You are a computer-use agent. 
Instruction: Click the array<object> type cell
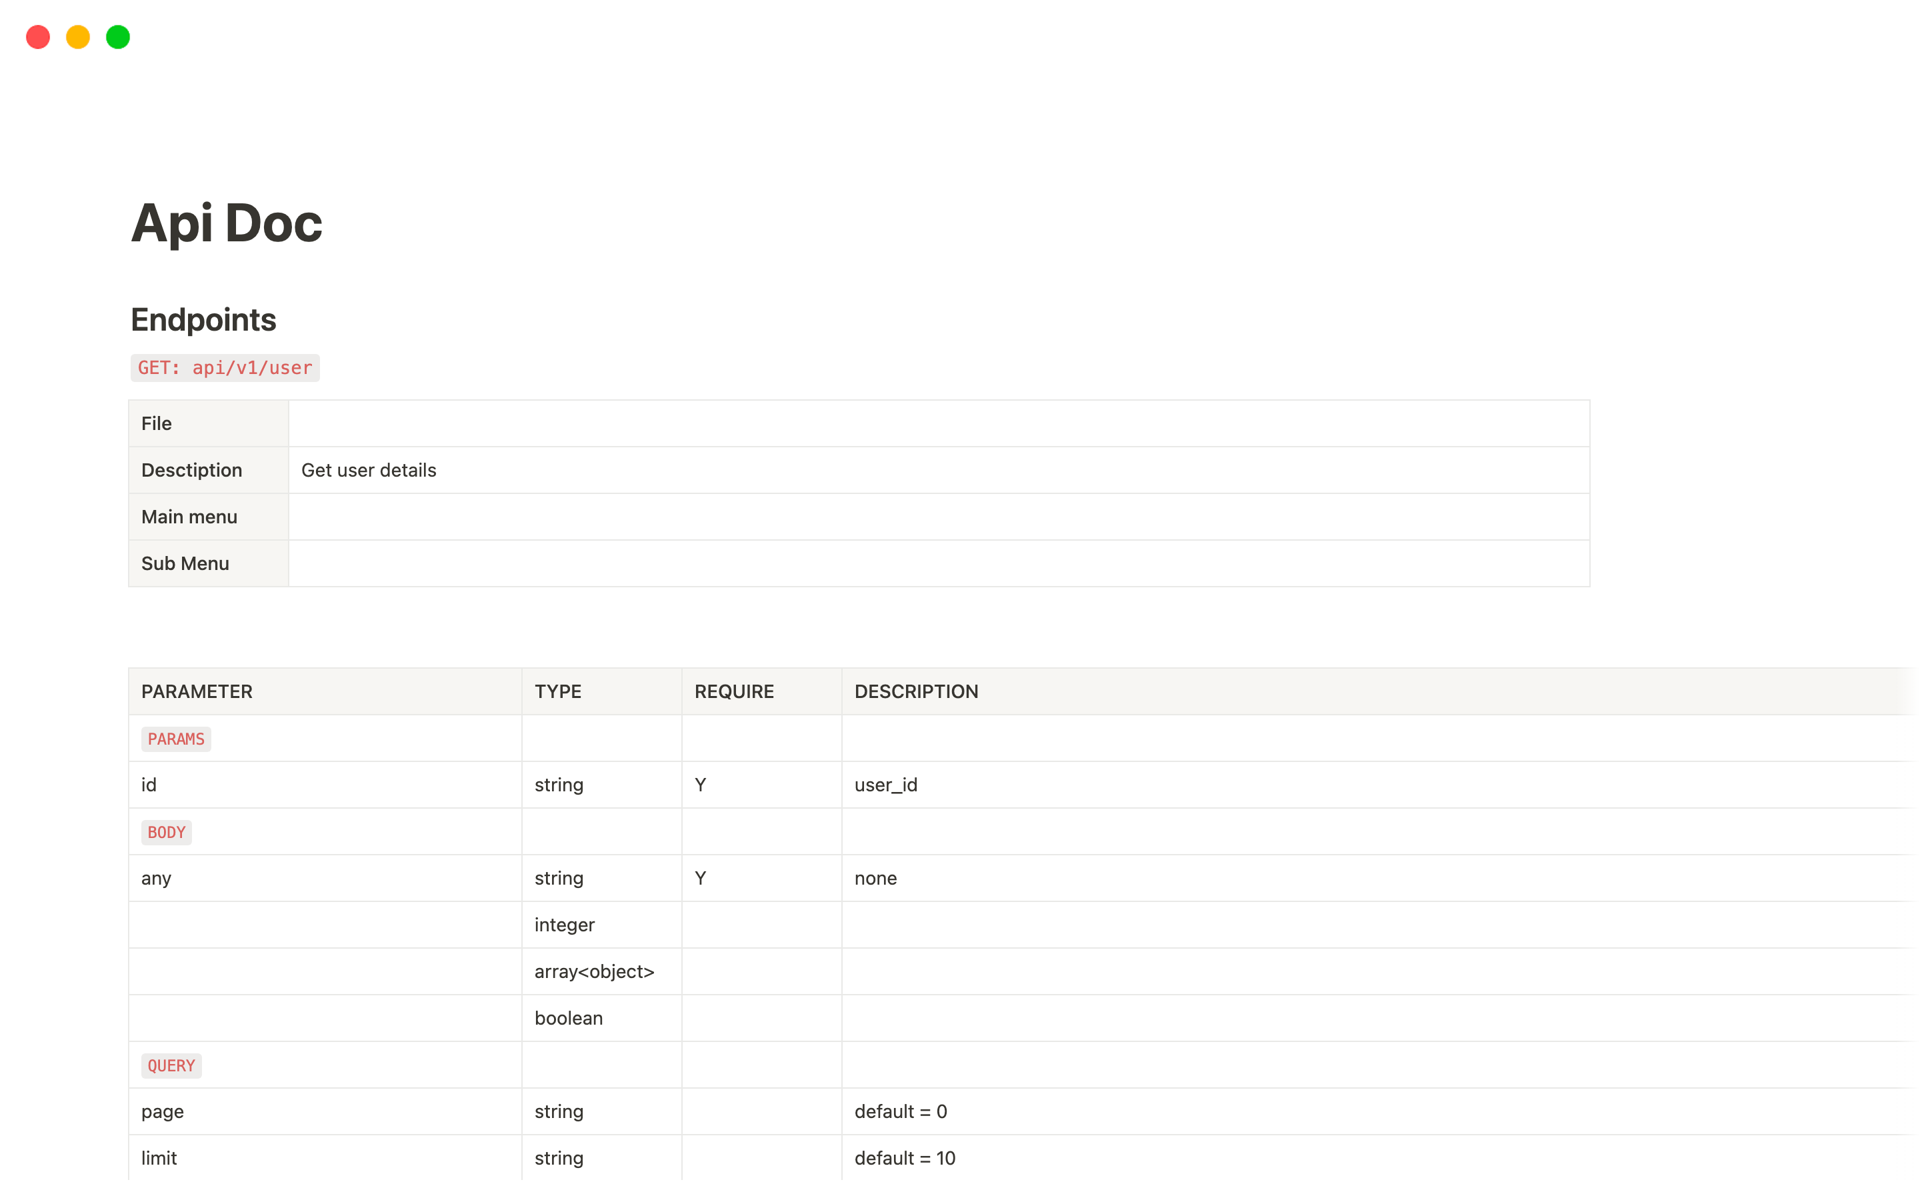coord(594,972)
